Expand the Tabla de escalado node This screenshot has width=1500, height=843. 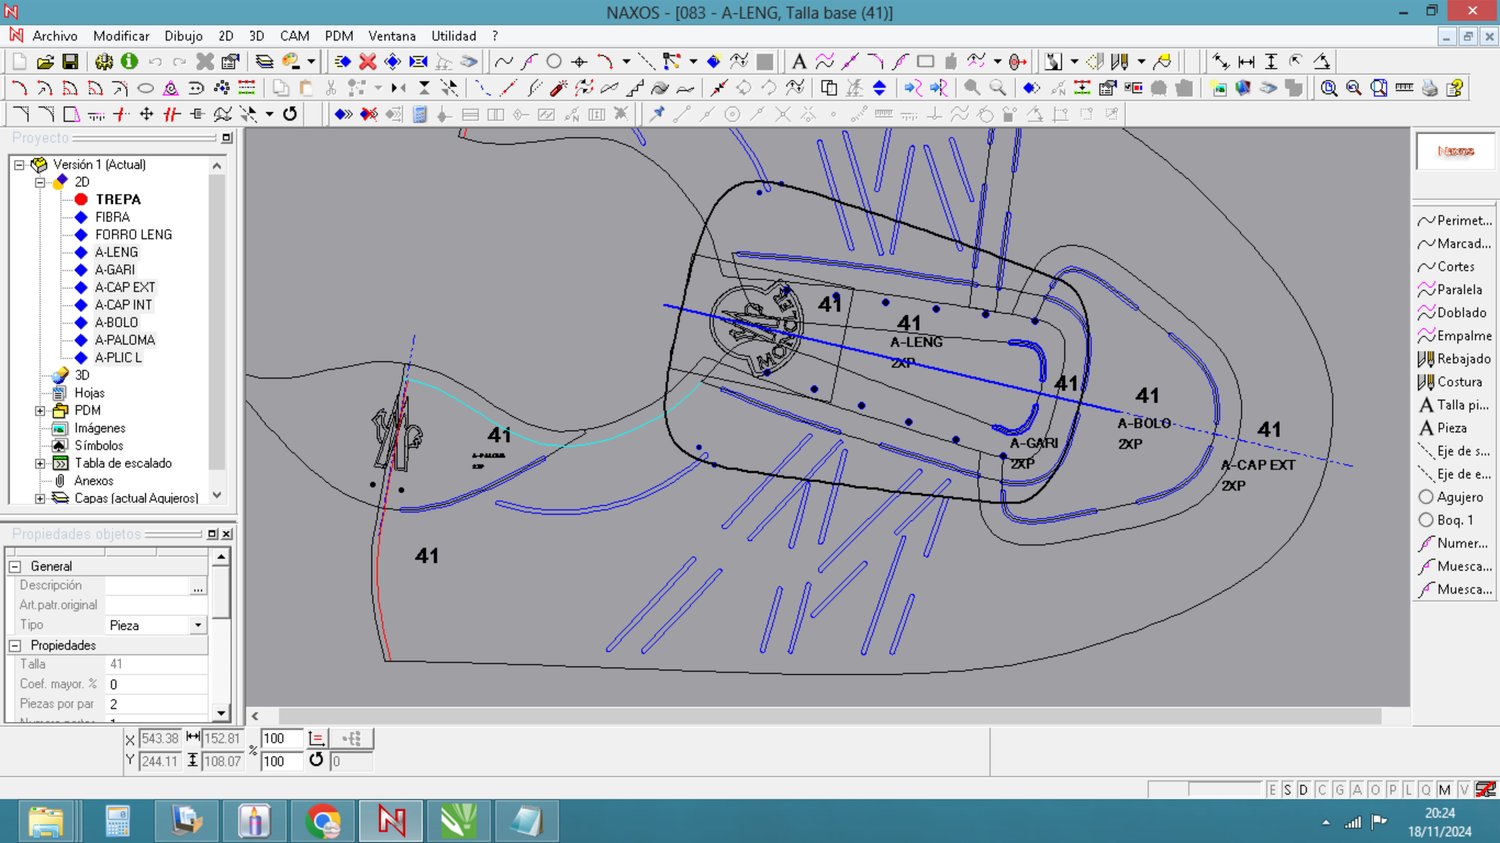point(40,464)
